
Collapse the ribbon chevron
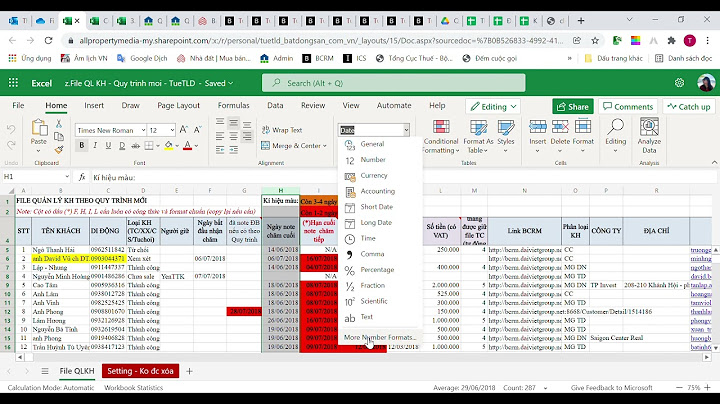(x=714, y=163)
